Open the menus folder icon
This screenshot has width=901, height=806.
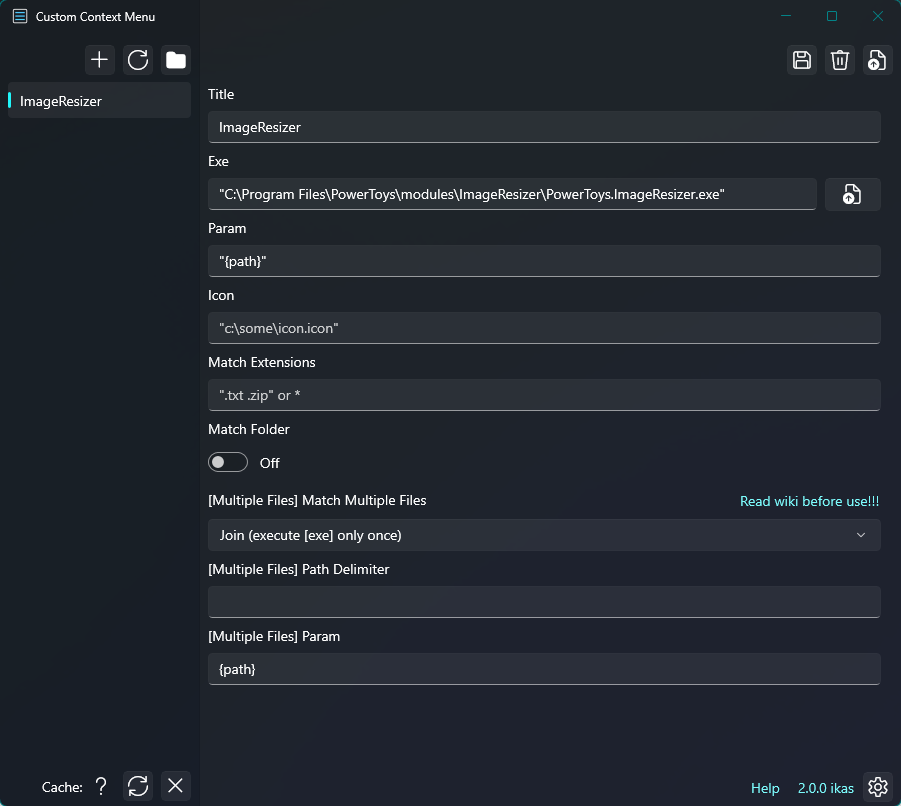176,60
